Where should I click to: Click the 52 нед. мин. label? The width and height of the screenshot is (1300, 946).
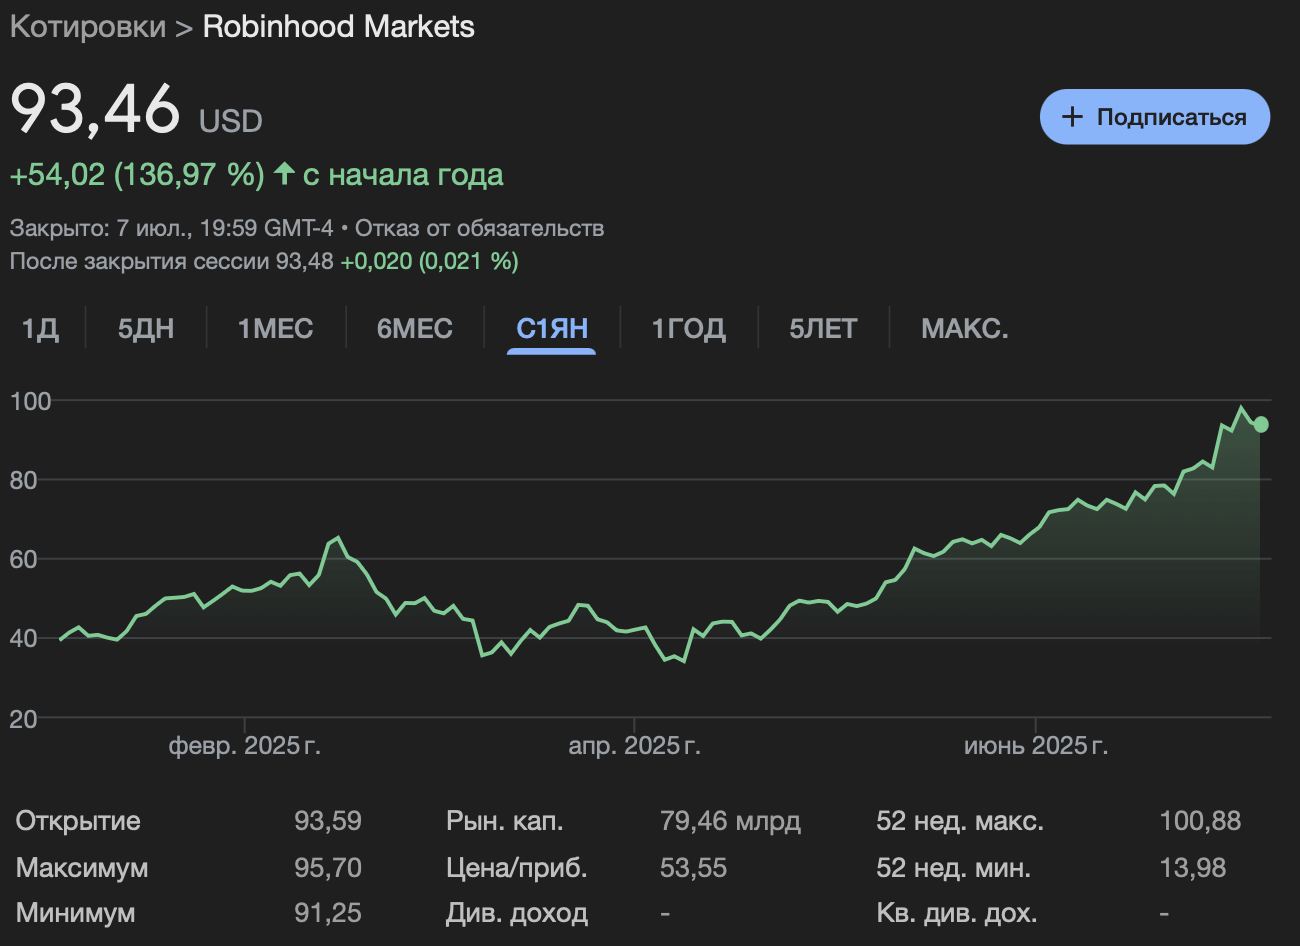[x=953, y=868]
